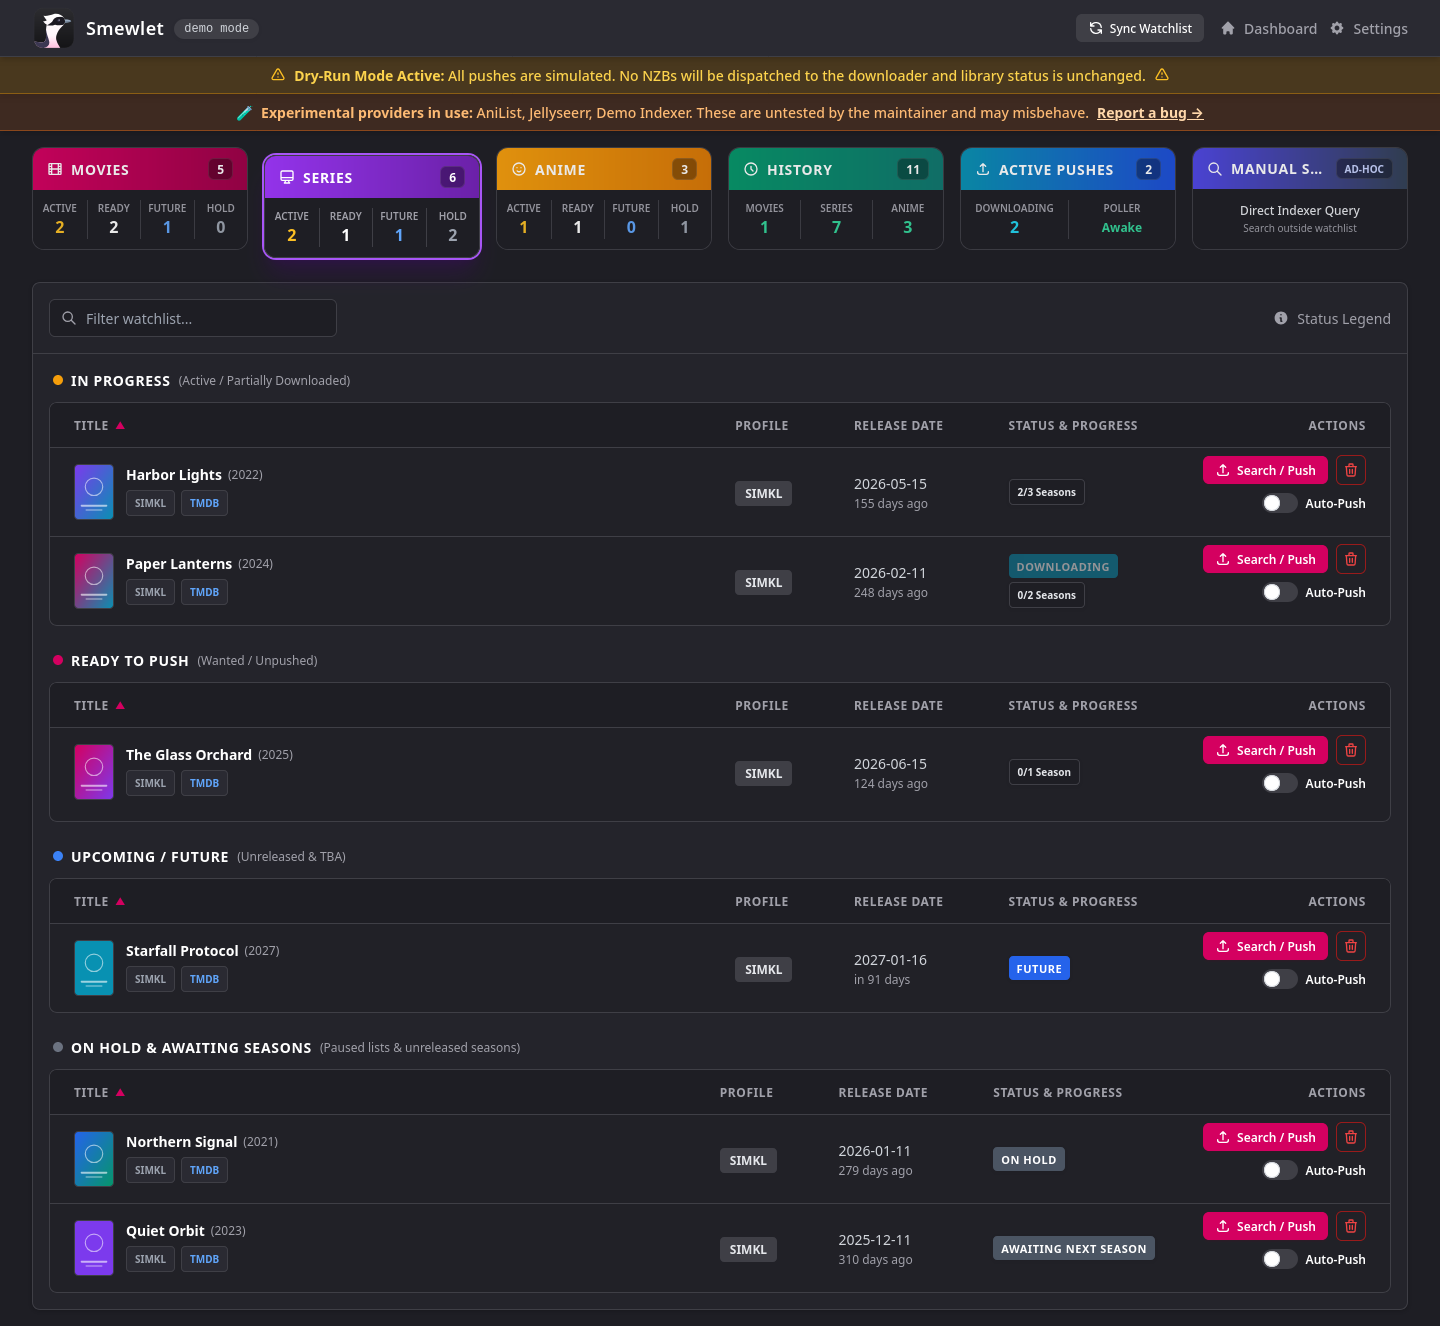Click the Smewlet bird logo

pos(54,29)
